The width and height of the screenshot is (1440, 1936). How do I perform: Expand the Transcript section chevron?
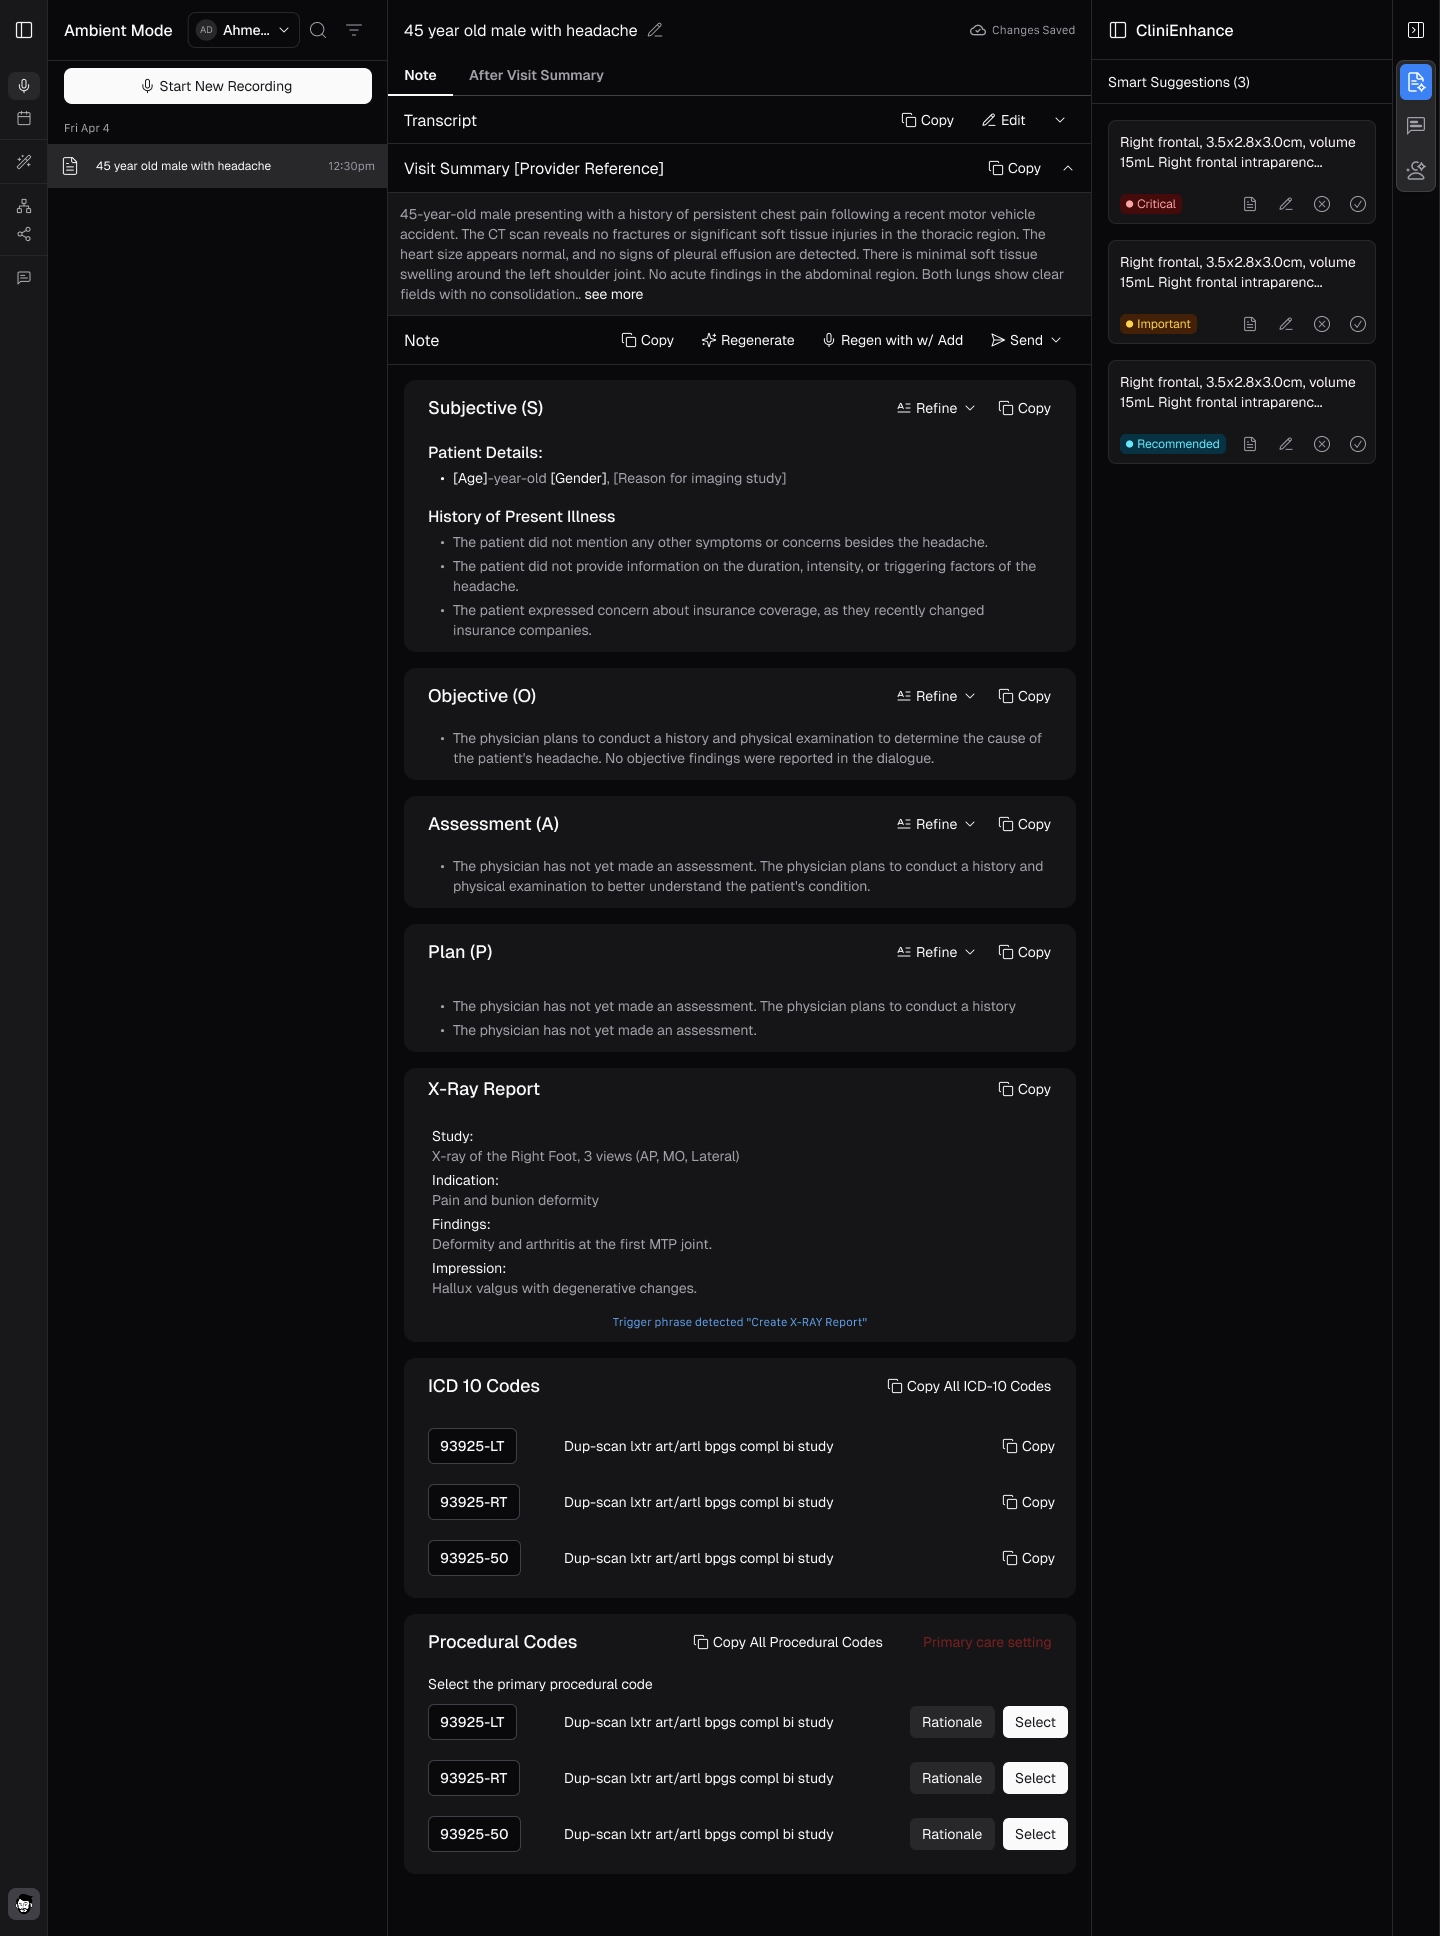(x=1060, y=120)
